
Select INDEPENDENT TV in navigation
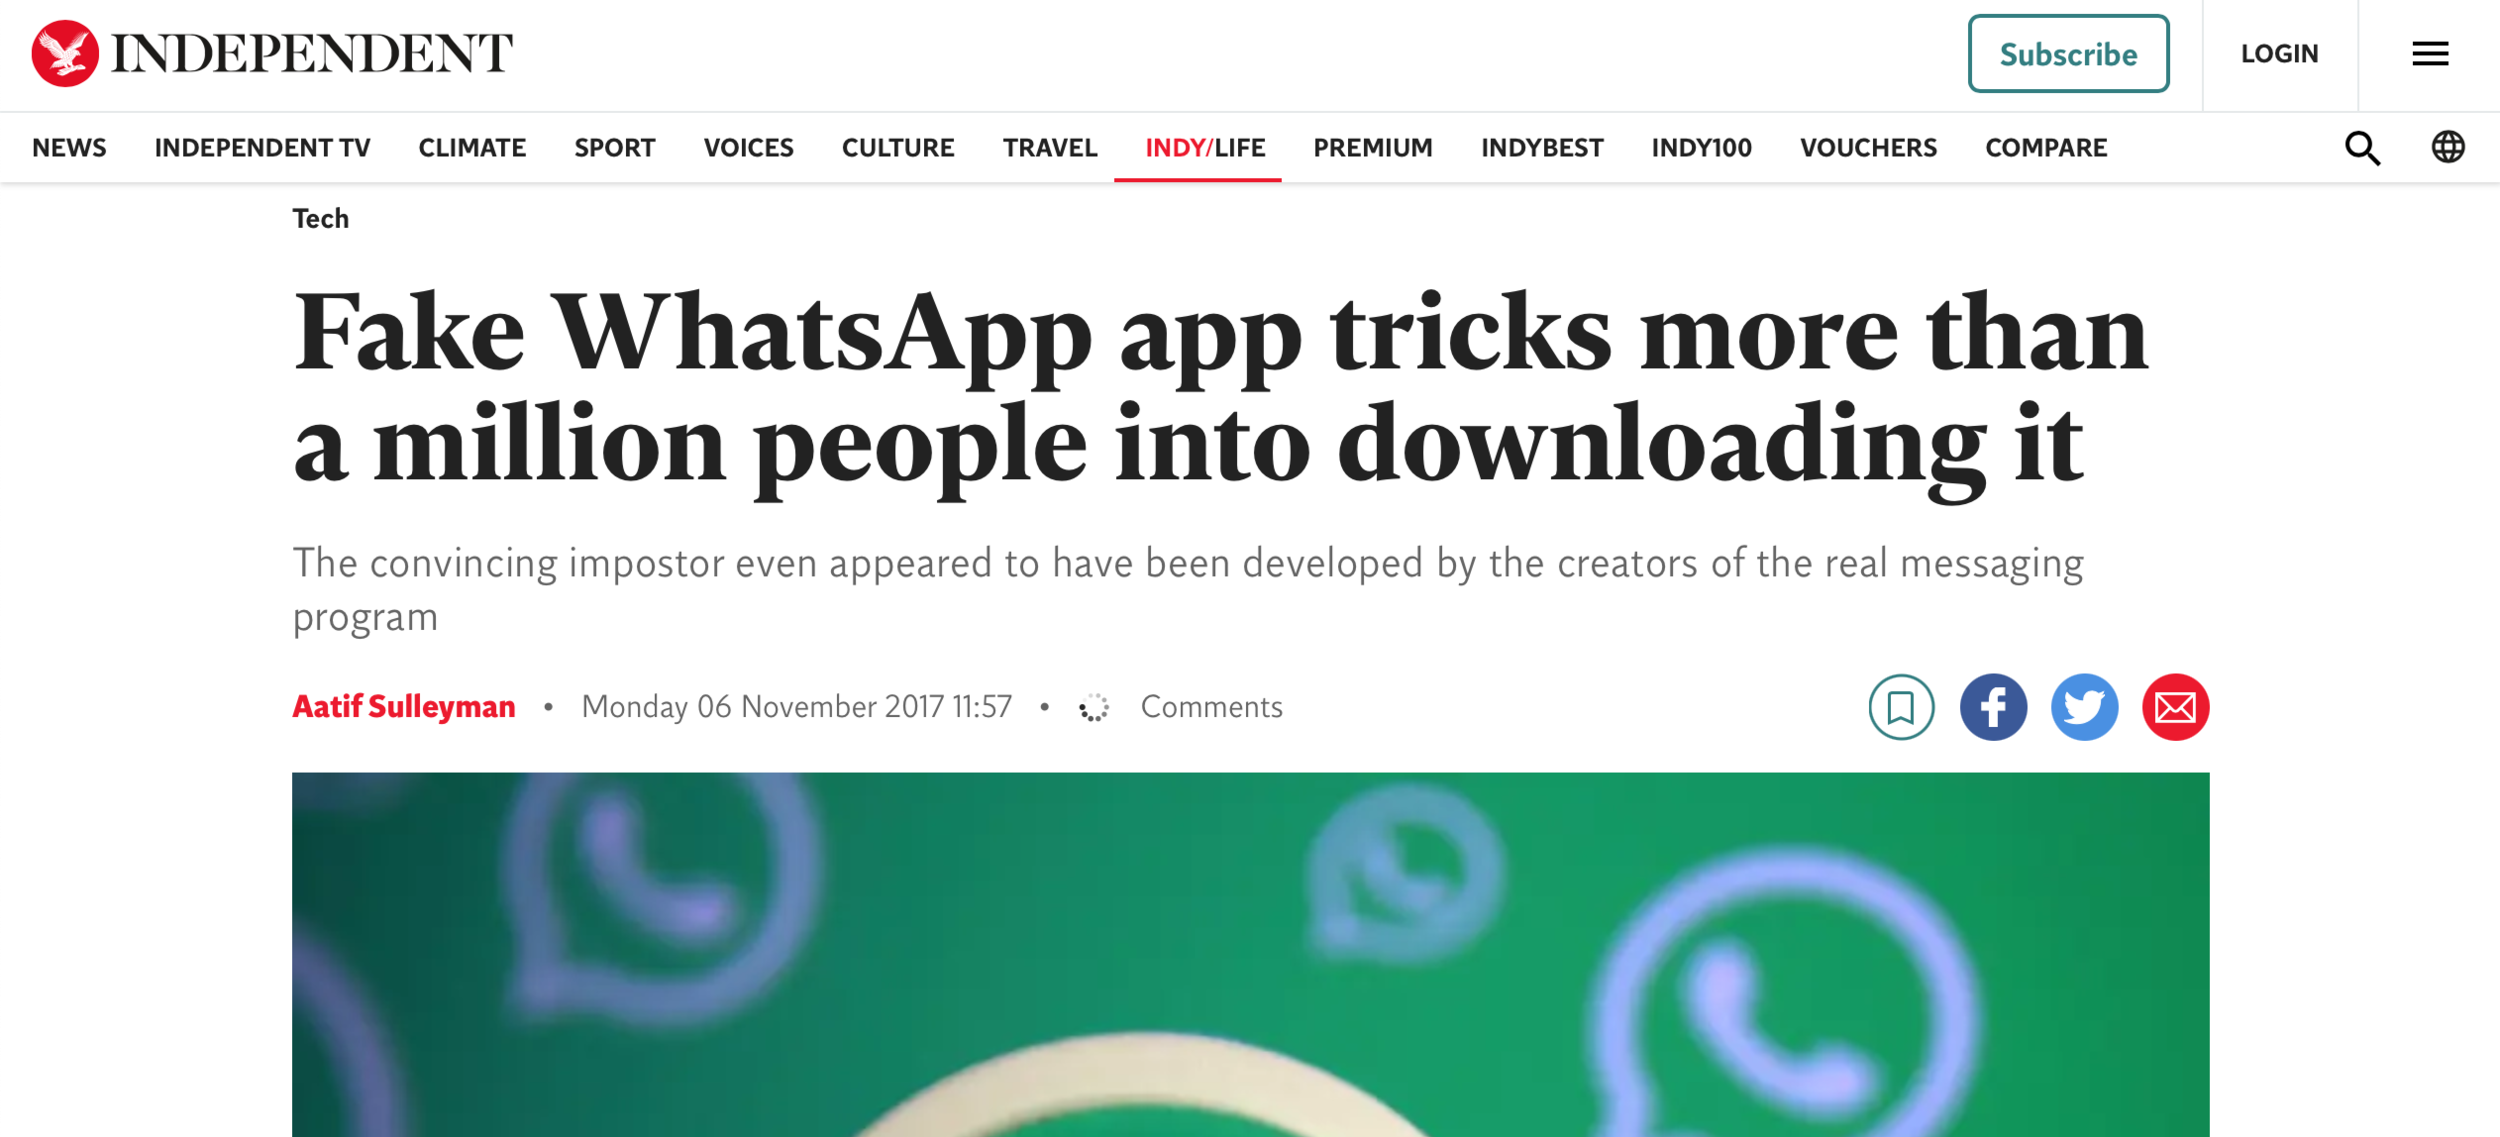(262, 148)
